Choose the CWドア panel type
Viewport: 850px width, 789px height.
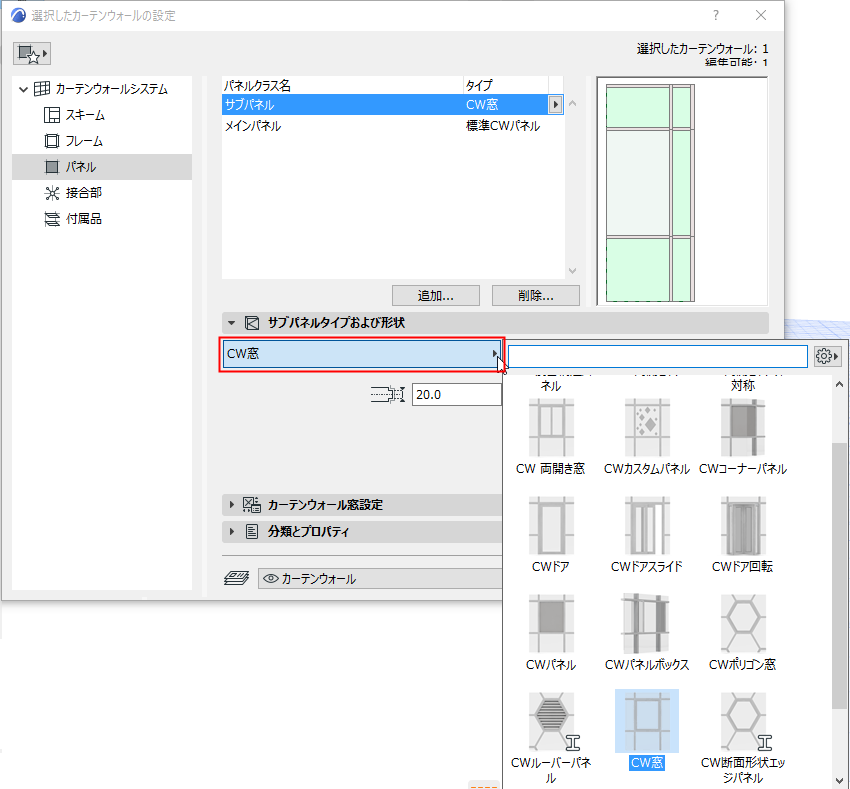pos(551,535)
